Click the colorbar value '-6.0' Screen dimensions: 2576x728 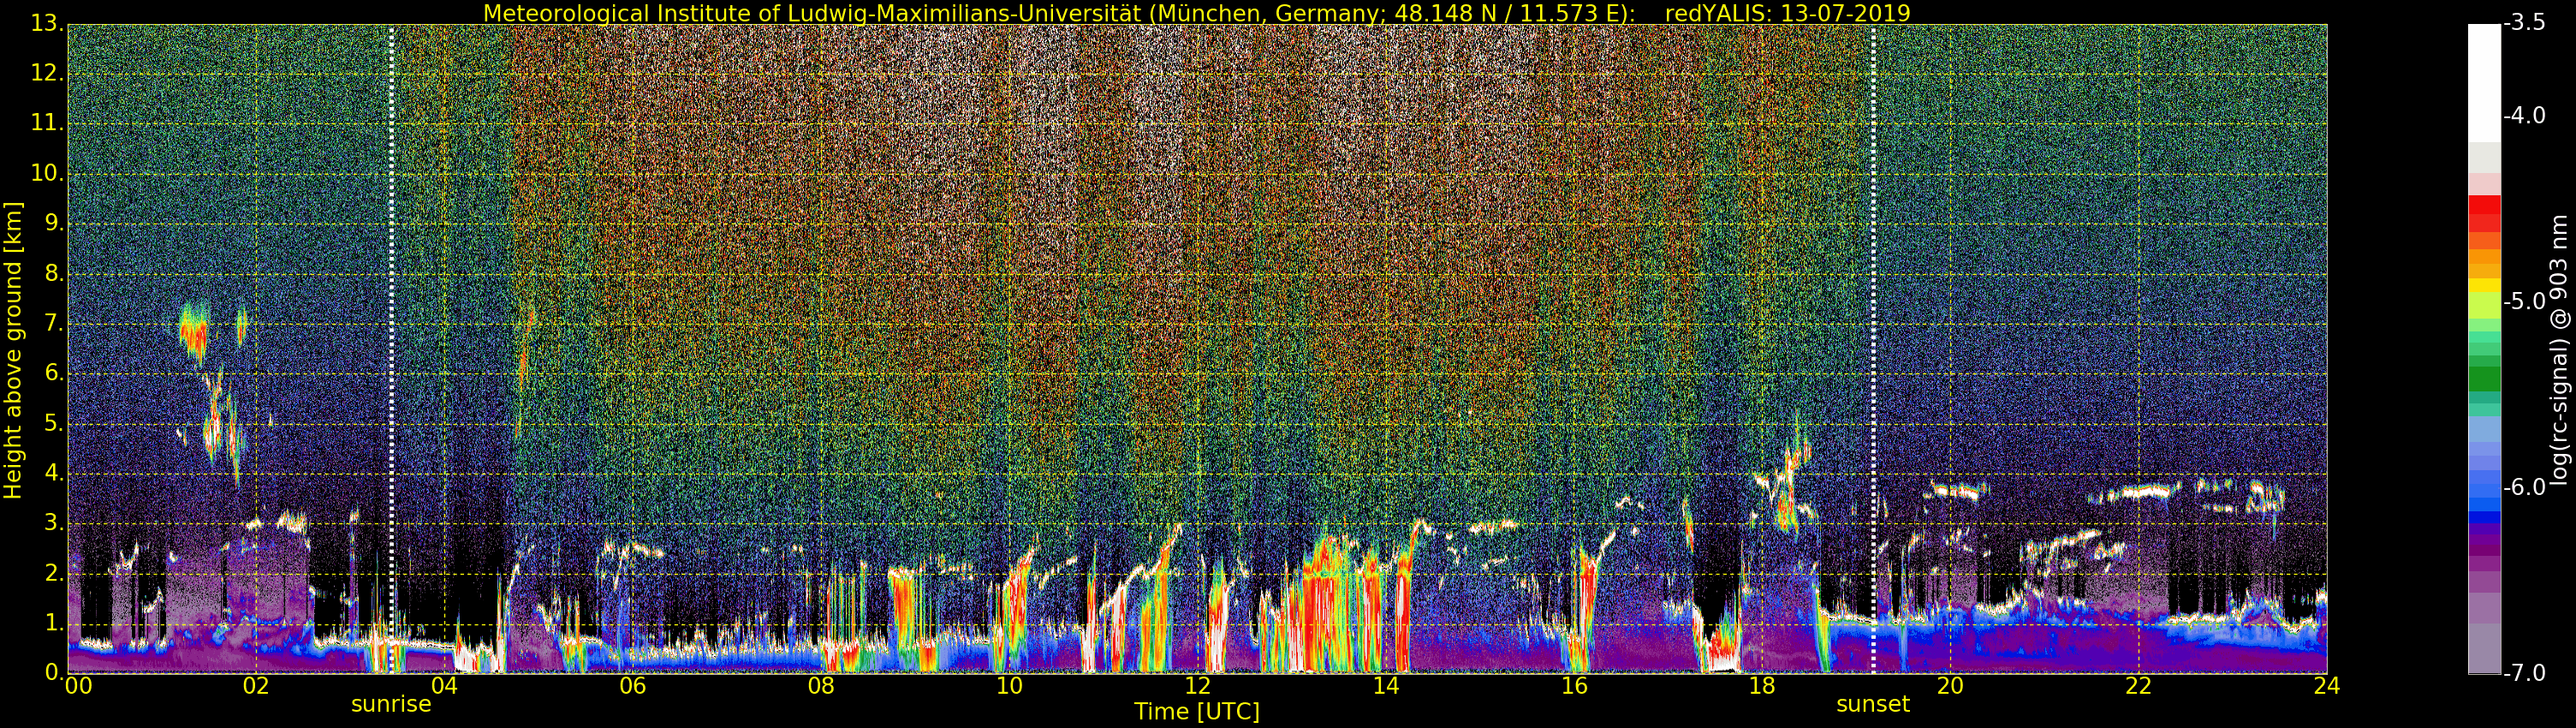[2526, 488]
